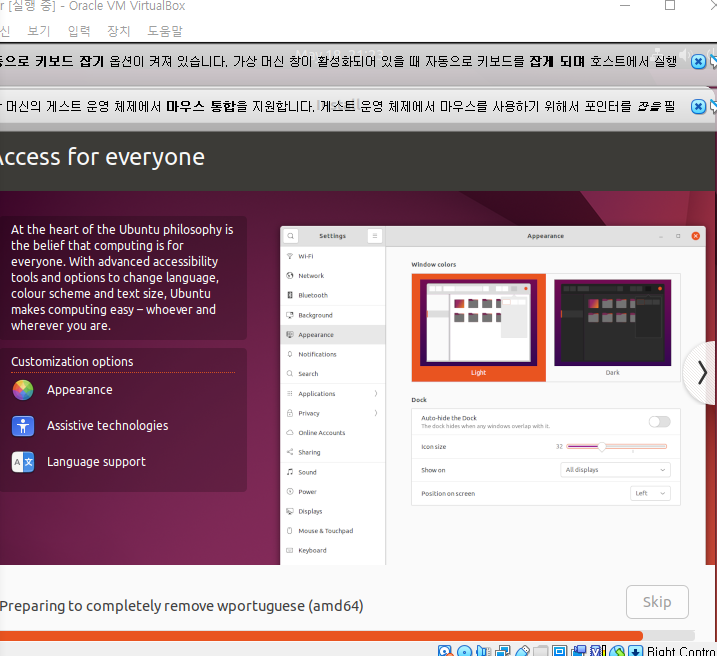Select Wi-Fi in the Settings sidebar
Image resolution: width=717 pixels, height=656 pixels.
(332, 256)
